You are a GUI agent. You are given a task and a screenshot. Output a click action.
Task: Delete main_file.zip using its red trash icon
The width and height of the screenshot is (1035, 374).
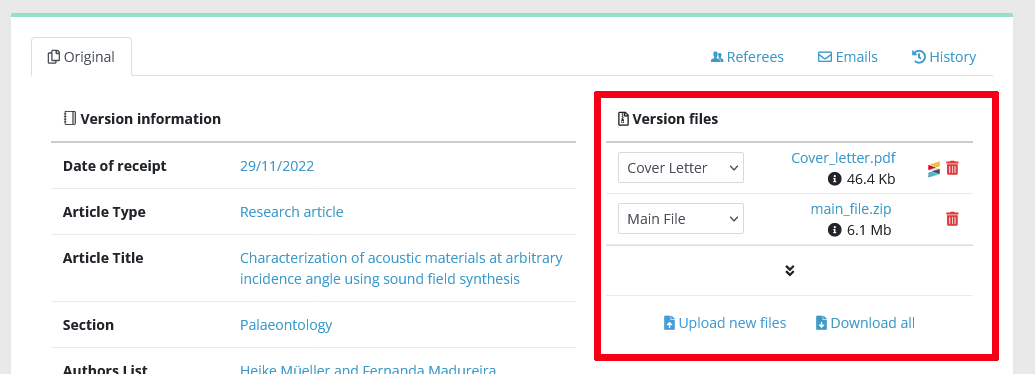tap(952, 218)
